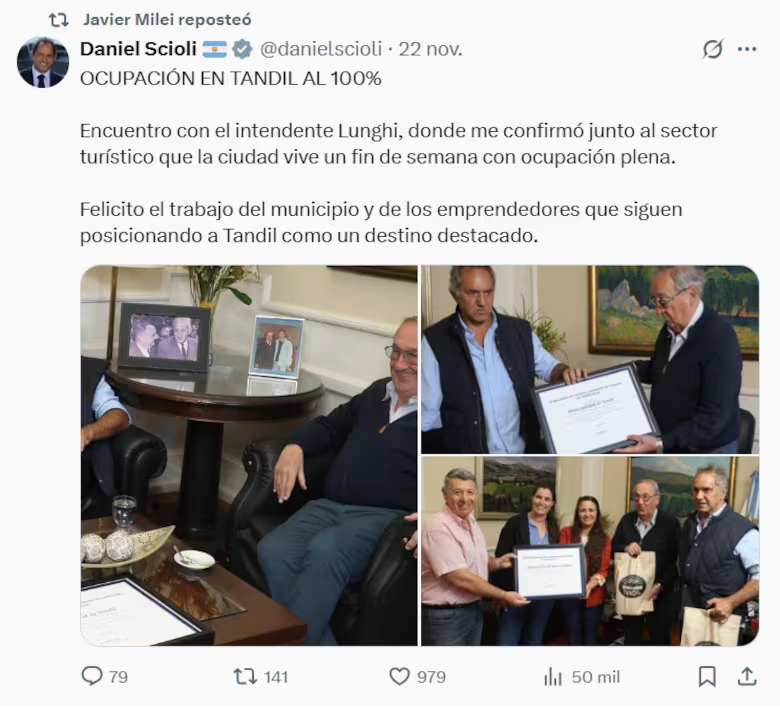
Task: Open the top-right photo with framed certificate
Action: (590, 362)
